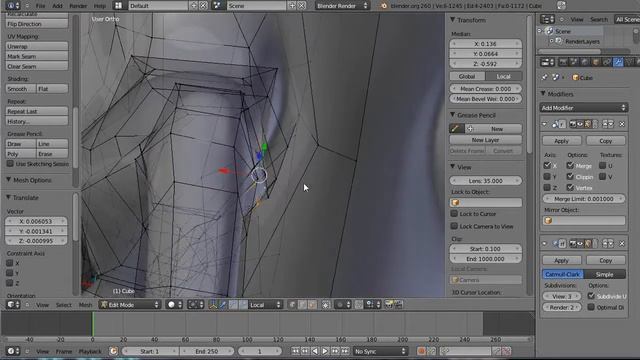
Task: Open the File menu
Action: click(40, 6)
